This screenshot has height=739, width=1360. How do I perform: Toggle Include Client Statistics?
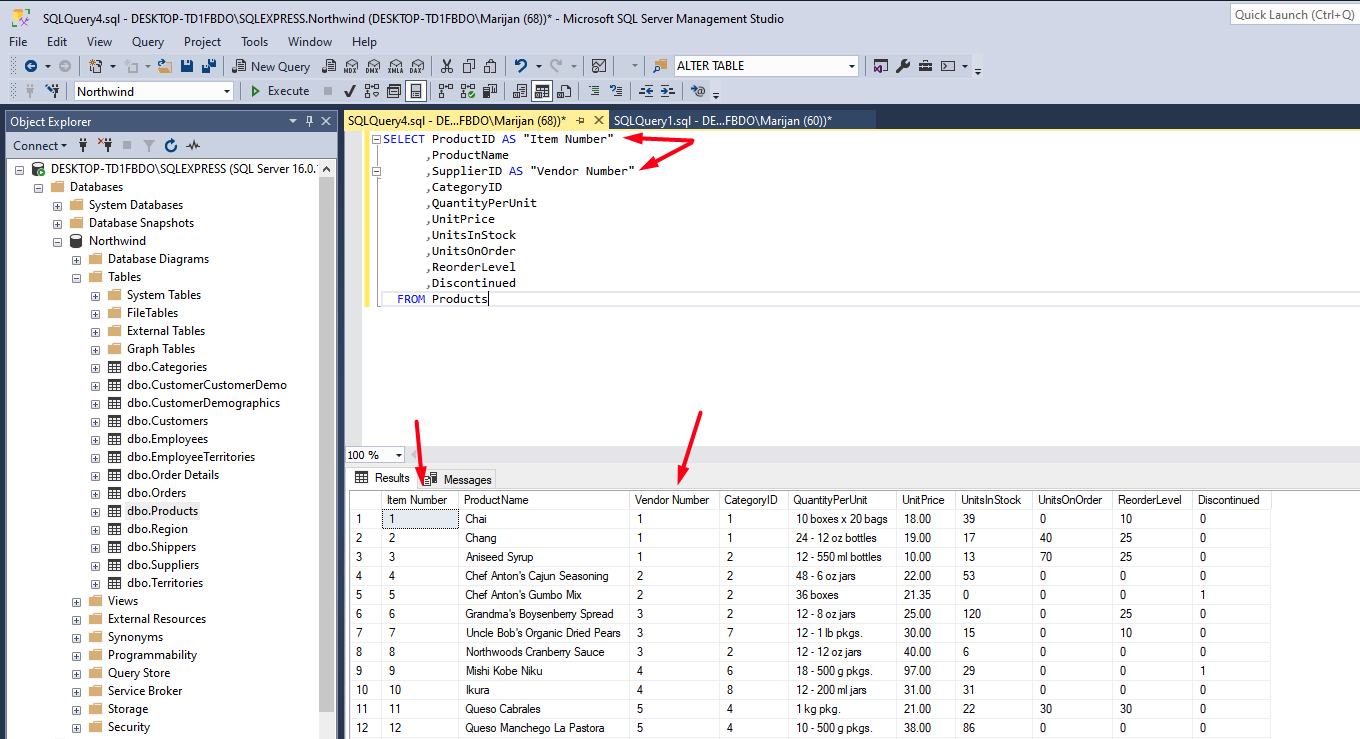489,91
